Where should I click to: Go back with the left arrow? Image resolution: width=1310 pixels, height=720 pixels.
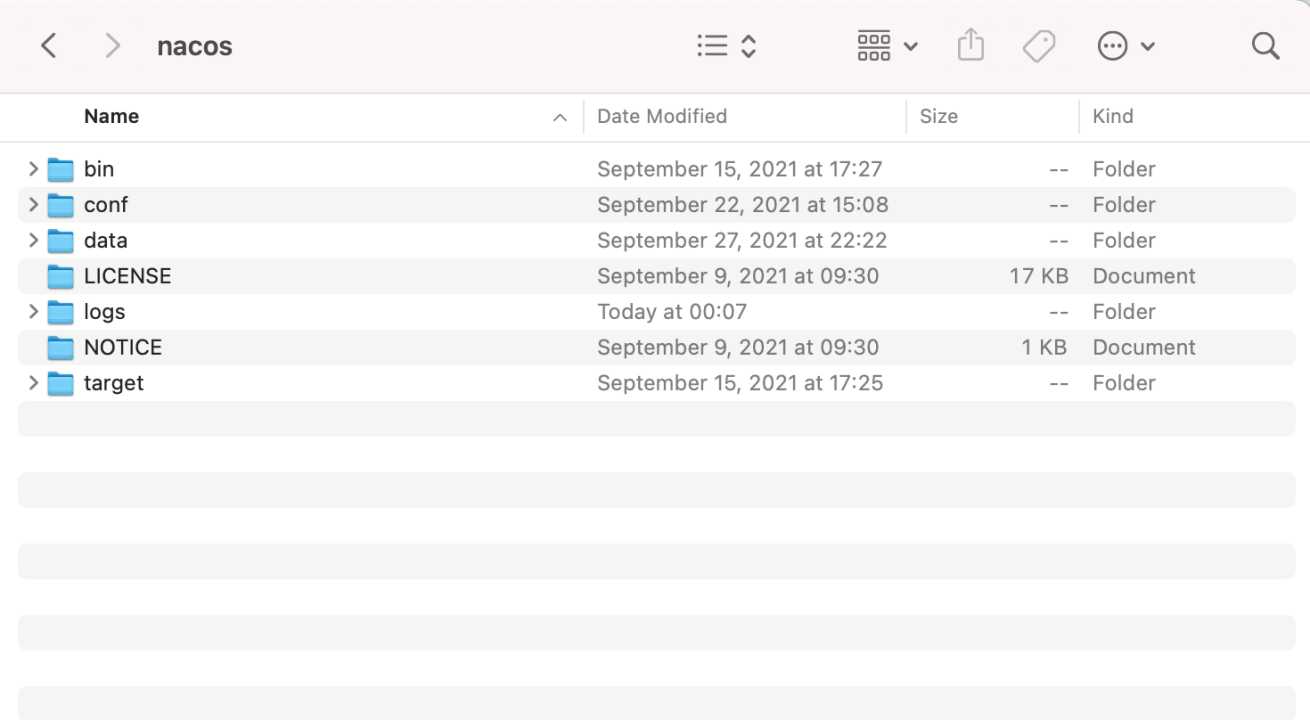(48, 46)
